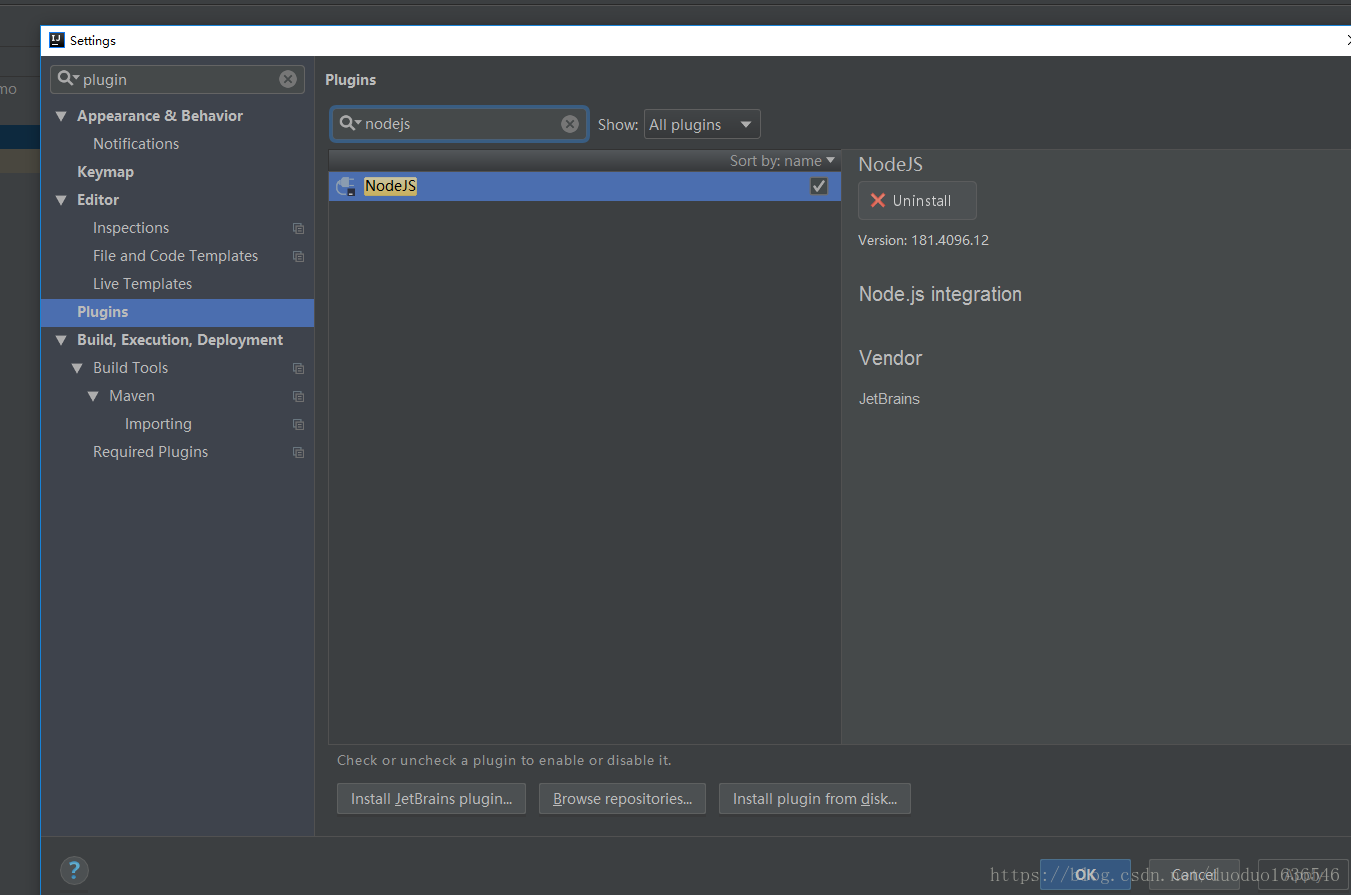
Task: Open the 'Sort by: name' dropdown
Action: click(x=782, y=160)
